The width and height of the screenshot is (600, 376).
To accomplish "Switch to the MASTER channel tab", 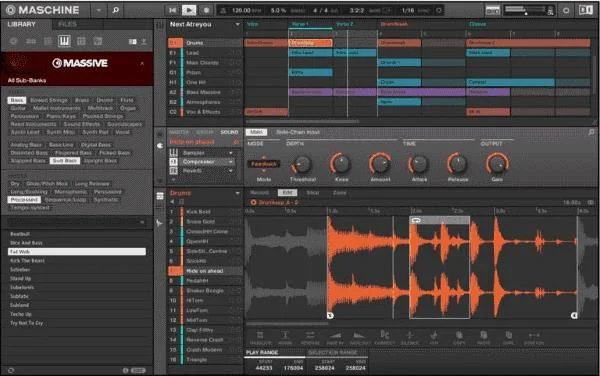I will [x=179, y=132].
